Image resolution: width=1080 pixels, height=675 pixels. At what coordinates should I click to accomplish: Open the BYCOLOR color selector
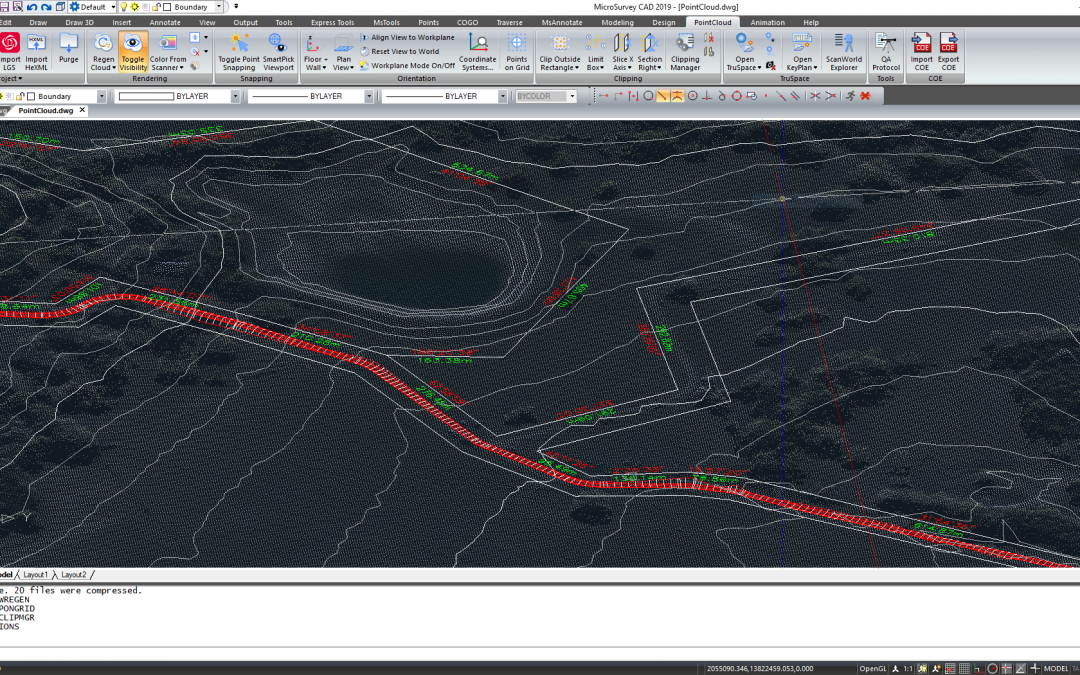click(x=545, y=97)
